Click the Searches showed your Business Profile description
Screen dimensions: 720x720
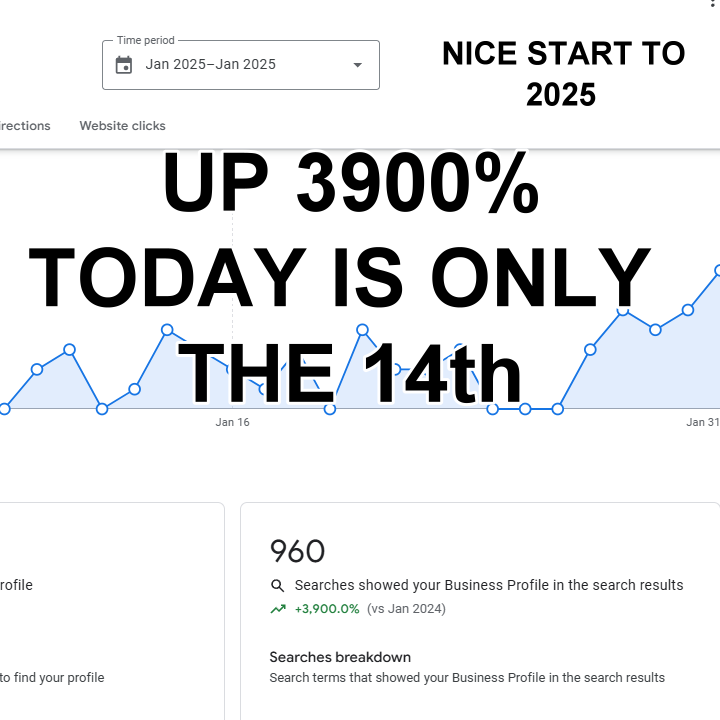pyautogui.click(x=489, y=585)
